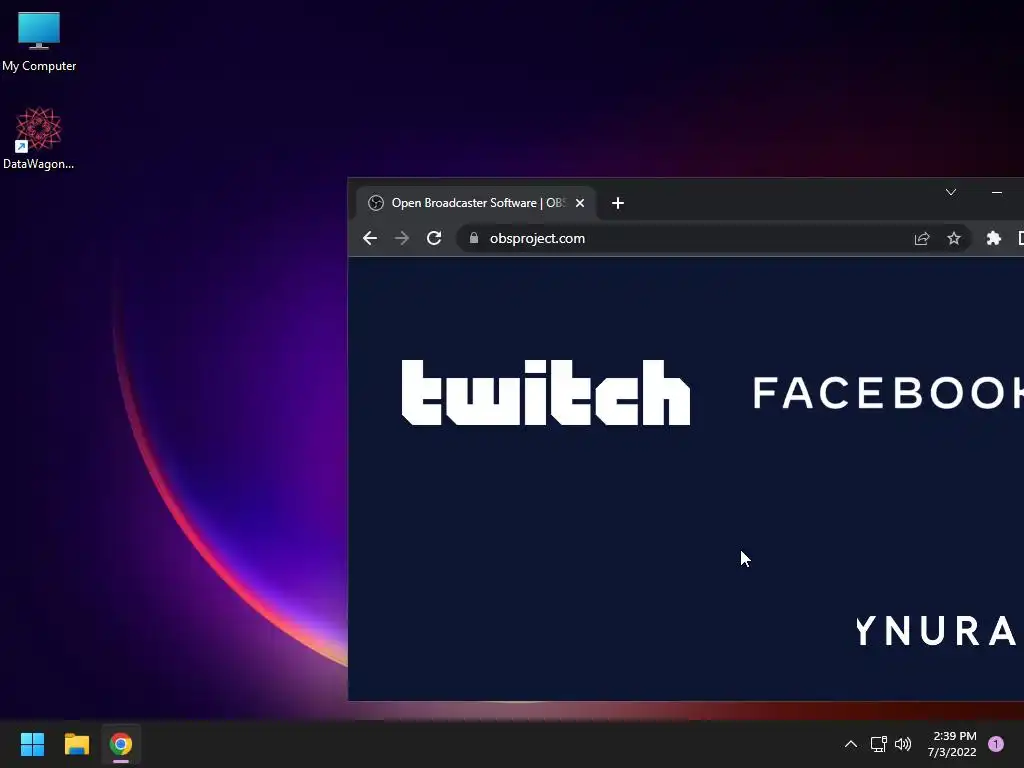Viewport: 1024px width, 768px height.
Task: Open the Chrome tab search chevron
Action: (x=951, y=192)
